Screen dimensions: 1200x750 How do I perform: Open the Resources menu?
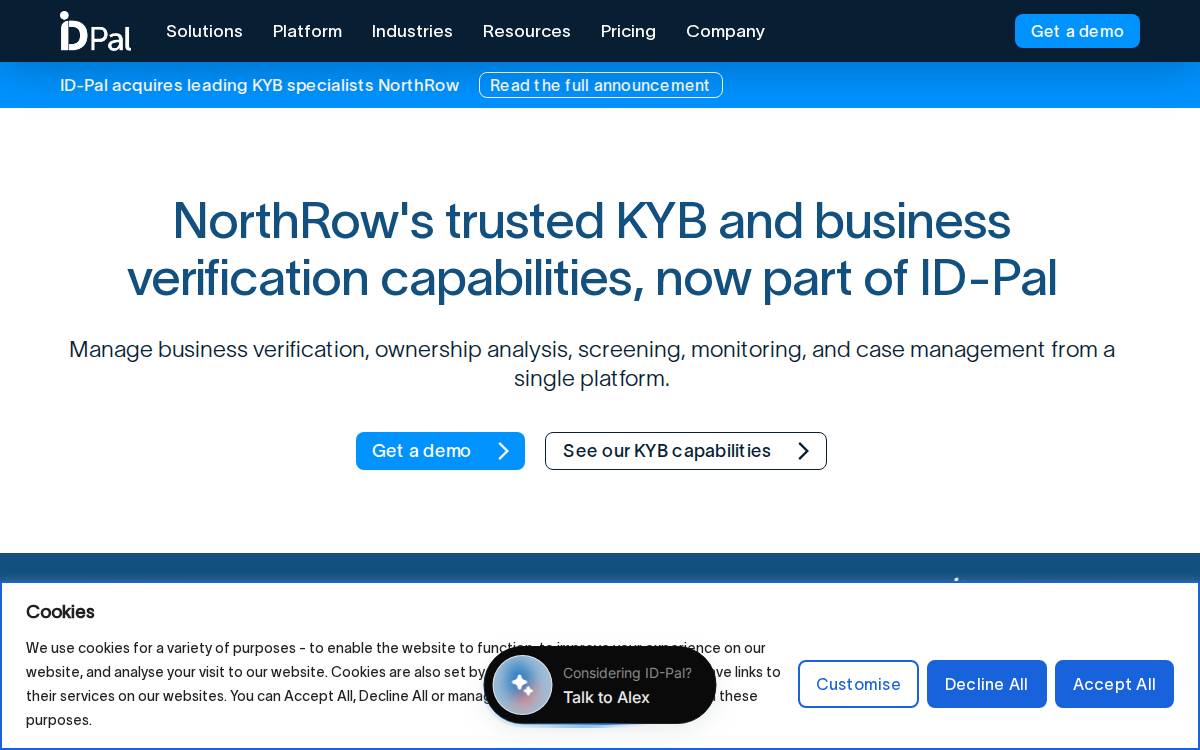[x=527, y=31]
